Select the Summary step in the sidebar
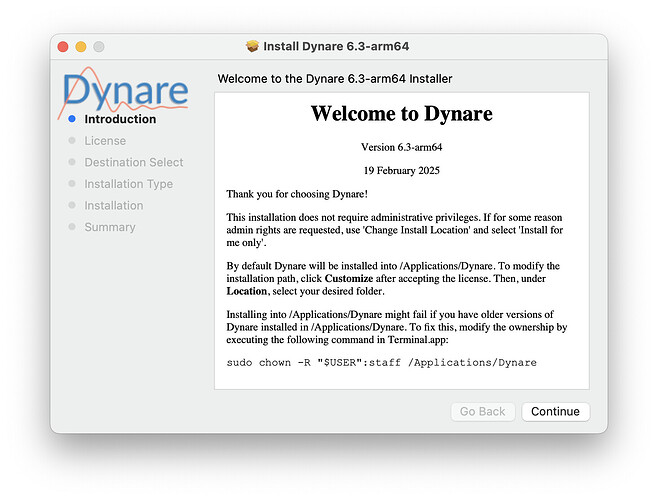Screen dimensions: 658x500 pos(110,227)
